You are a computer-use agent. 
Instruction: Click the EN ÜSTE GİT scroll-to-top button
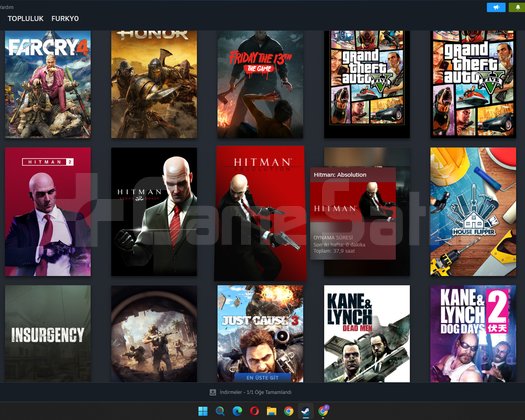pos(262,377)
